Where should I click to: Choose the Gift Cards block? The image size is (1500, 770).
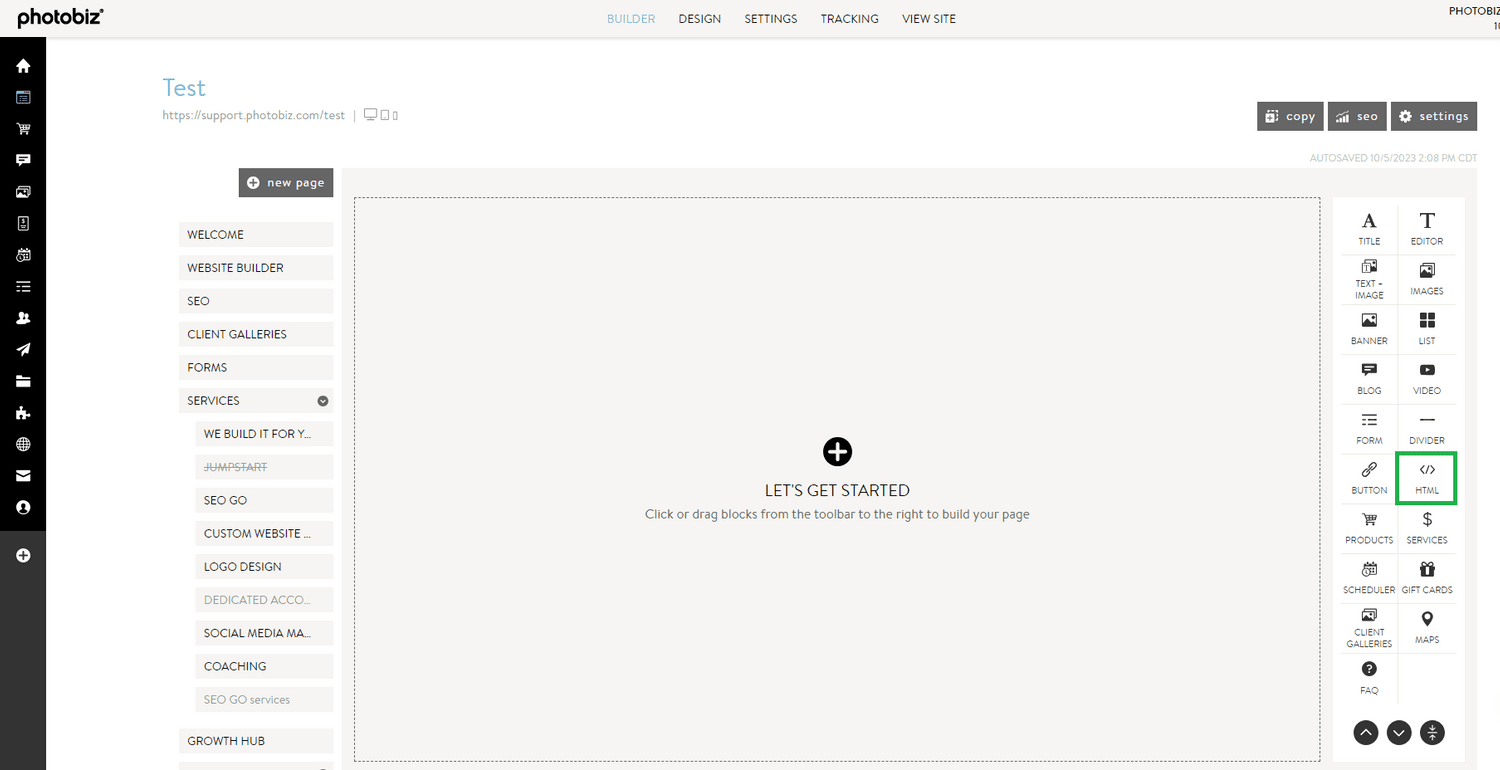click(x=1426, y=577)
